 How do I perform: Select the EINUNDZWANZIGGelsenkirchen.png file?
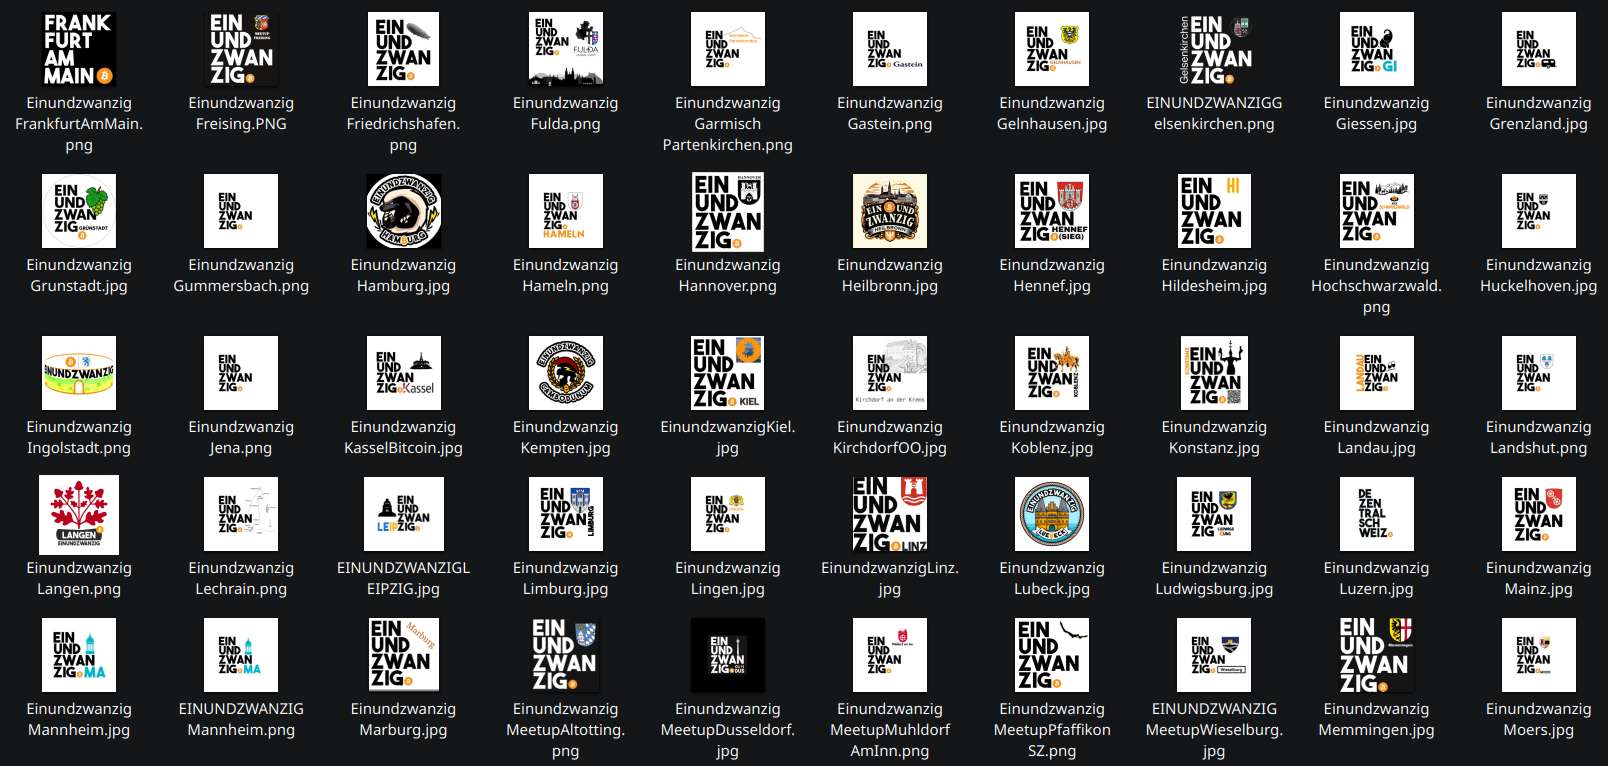coord(1214,49)
